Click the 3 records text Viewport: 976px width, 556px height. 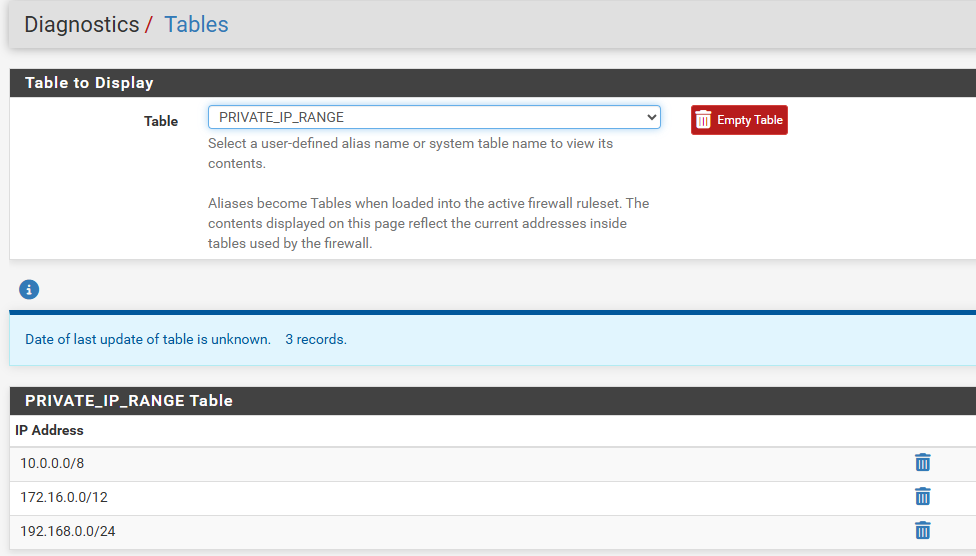[x=315, y=339]
